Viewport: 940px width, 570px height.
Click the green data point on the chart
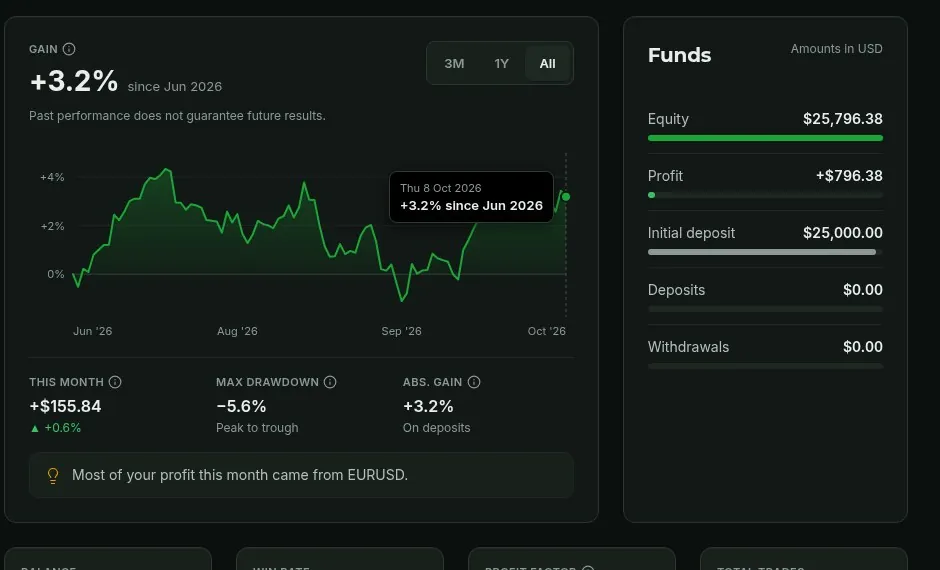tap(565, 197)
